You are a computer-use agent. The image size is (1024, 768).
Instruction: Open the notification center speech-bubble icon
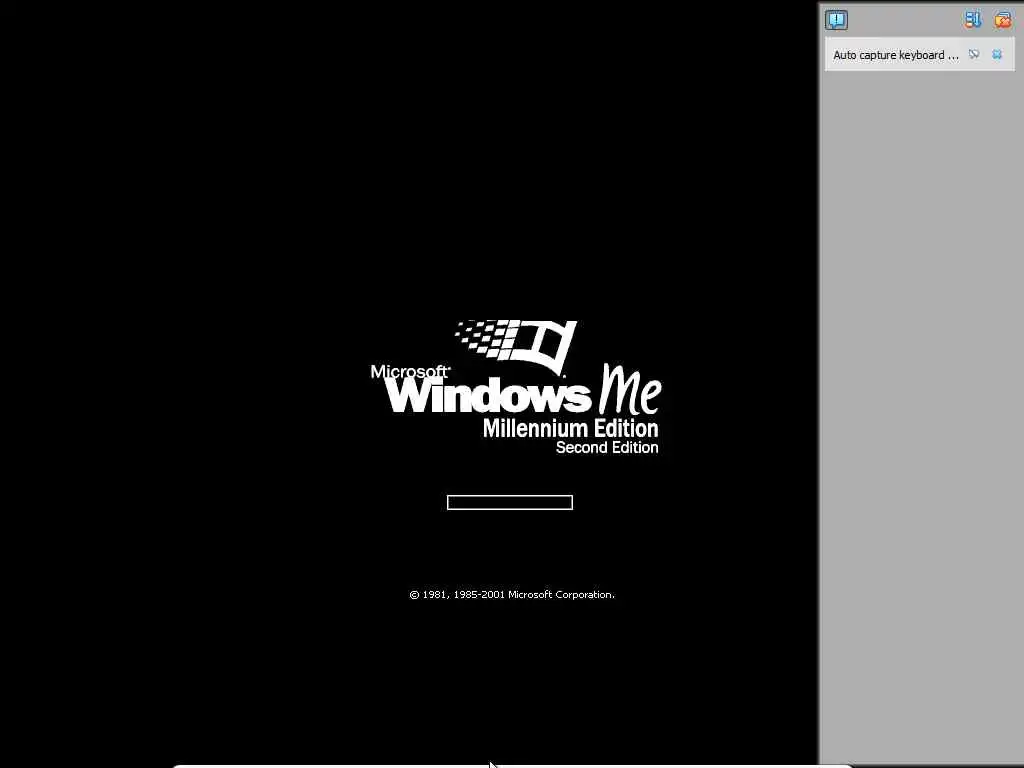pos(836,20)
